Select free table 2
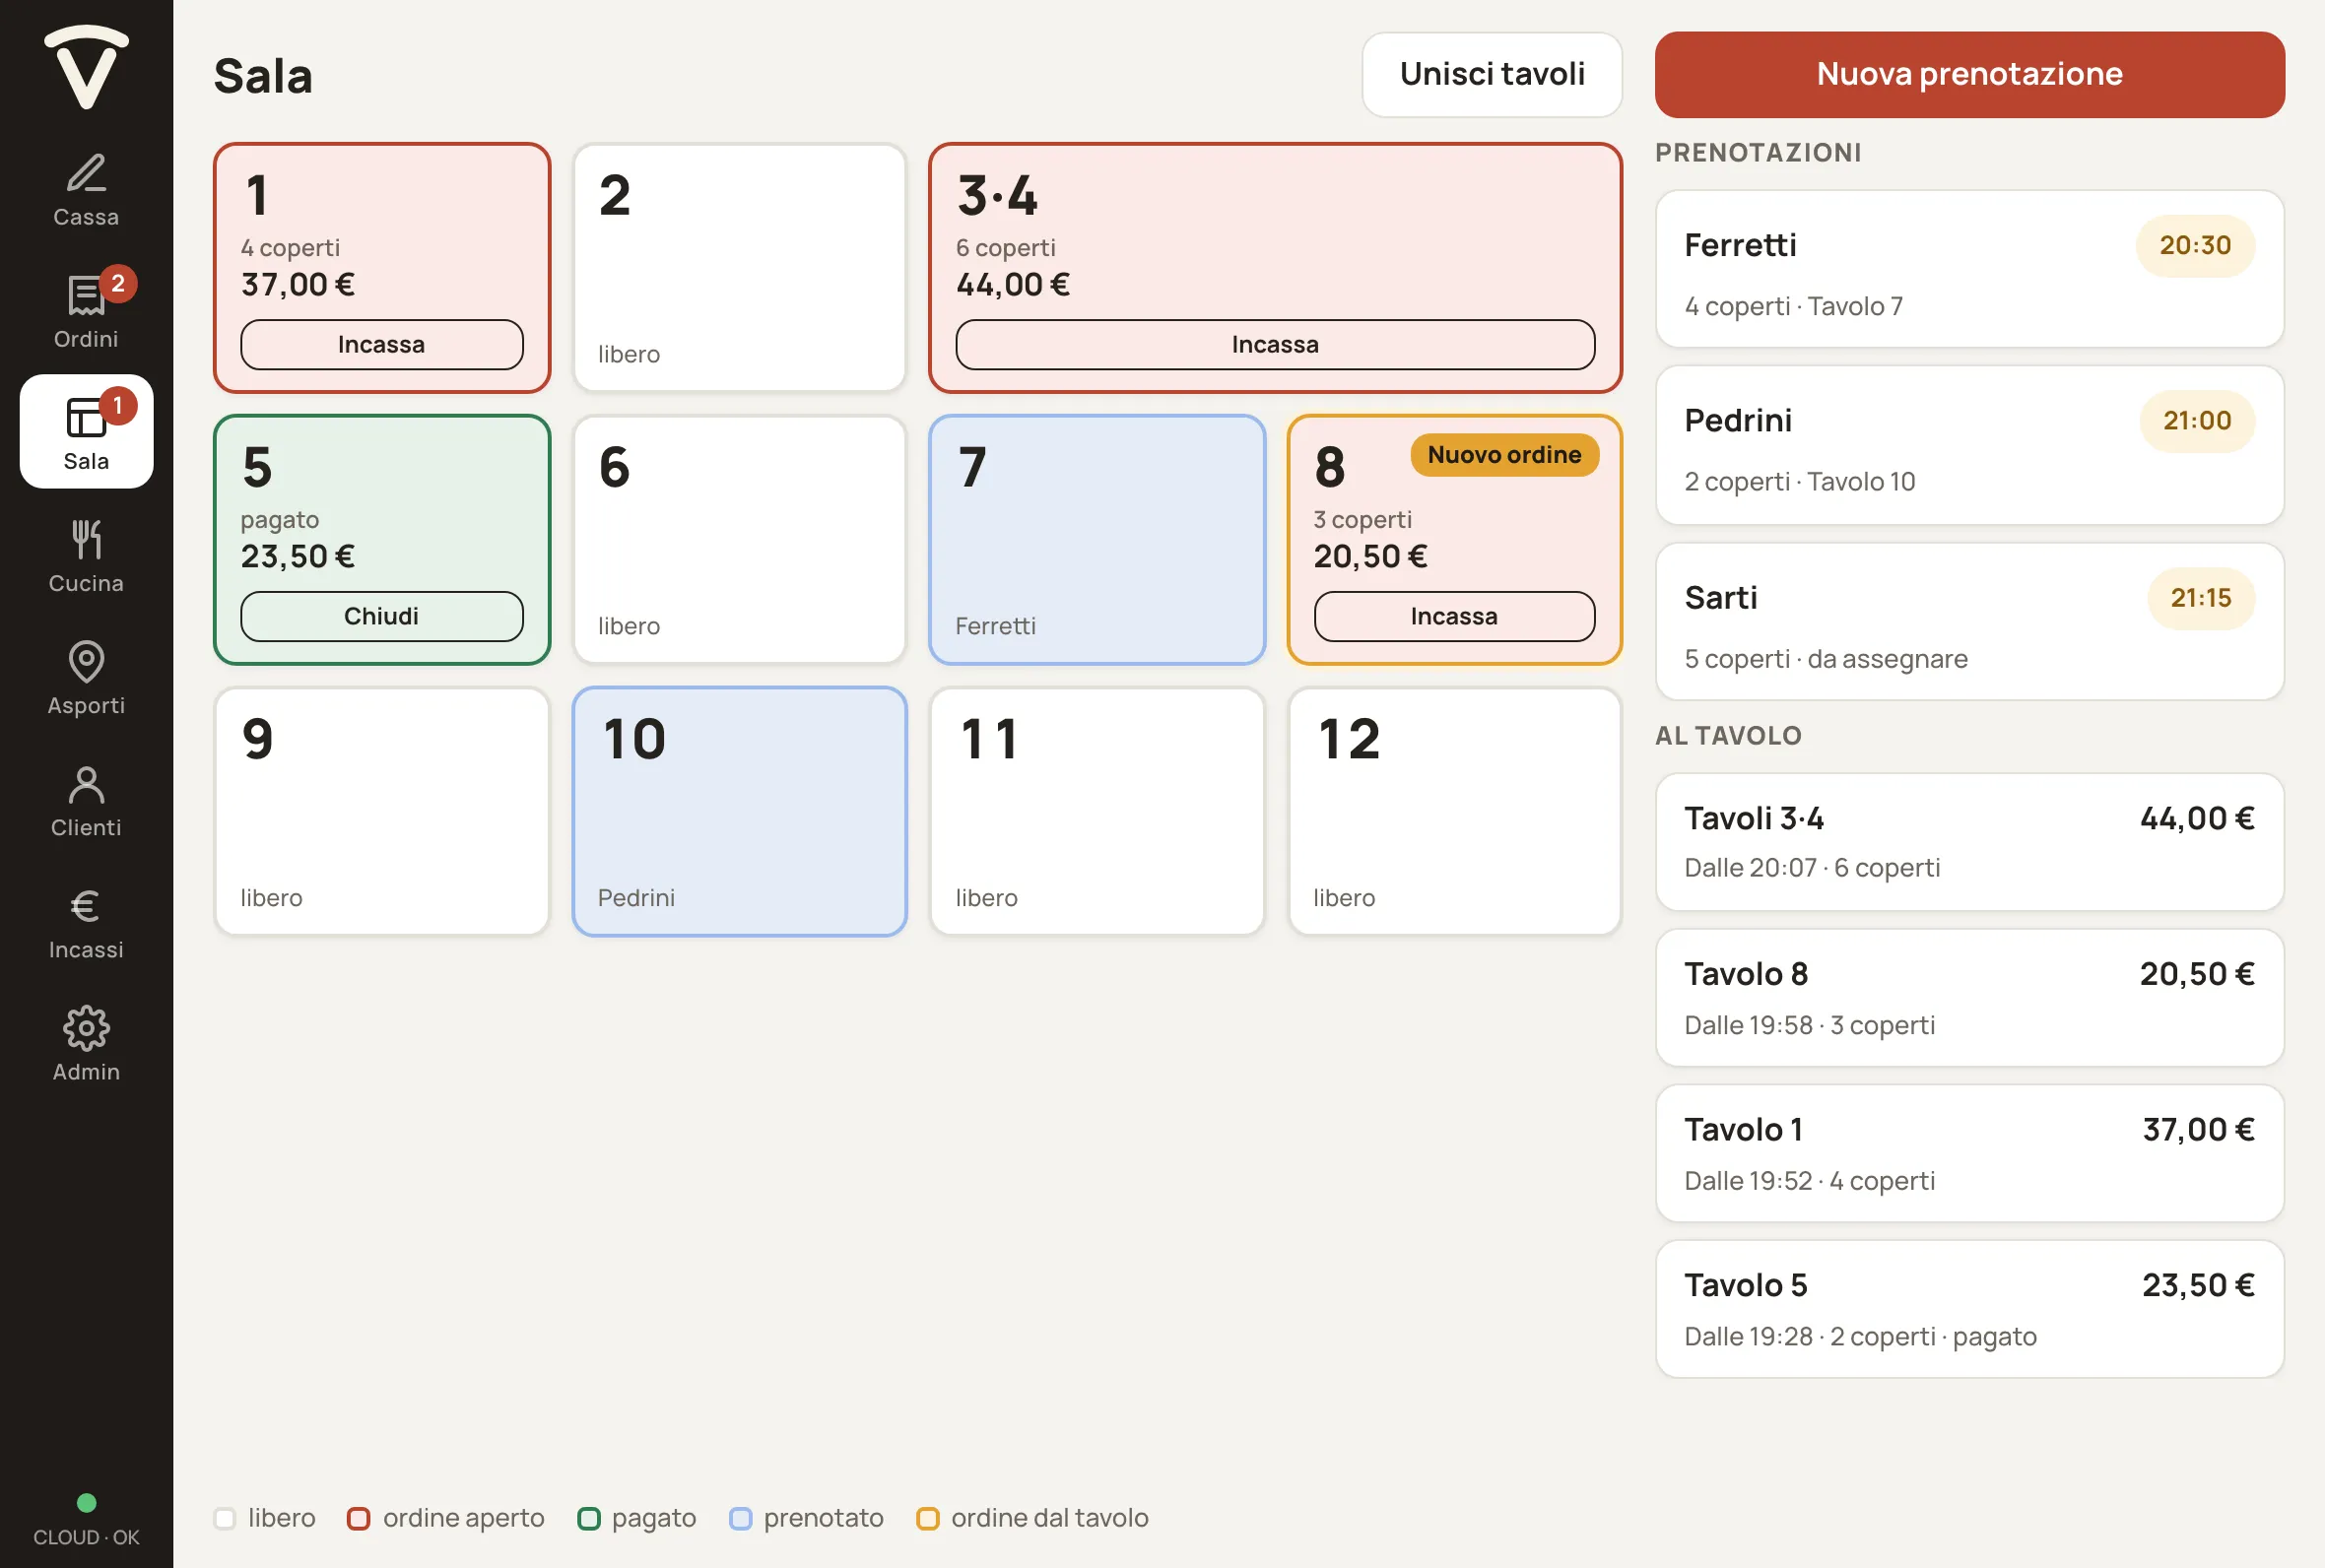This screenshot has height=1568, width=2325. [x=739, y=268]
